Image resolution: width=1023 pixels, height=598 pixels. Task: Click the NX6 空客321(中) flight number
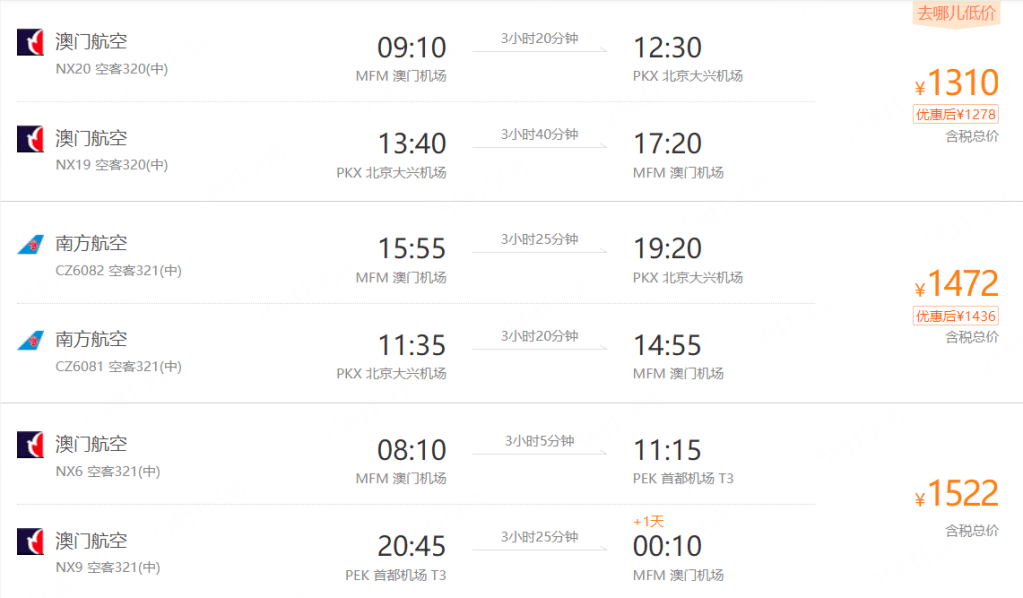pos(107,471)
